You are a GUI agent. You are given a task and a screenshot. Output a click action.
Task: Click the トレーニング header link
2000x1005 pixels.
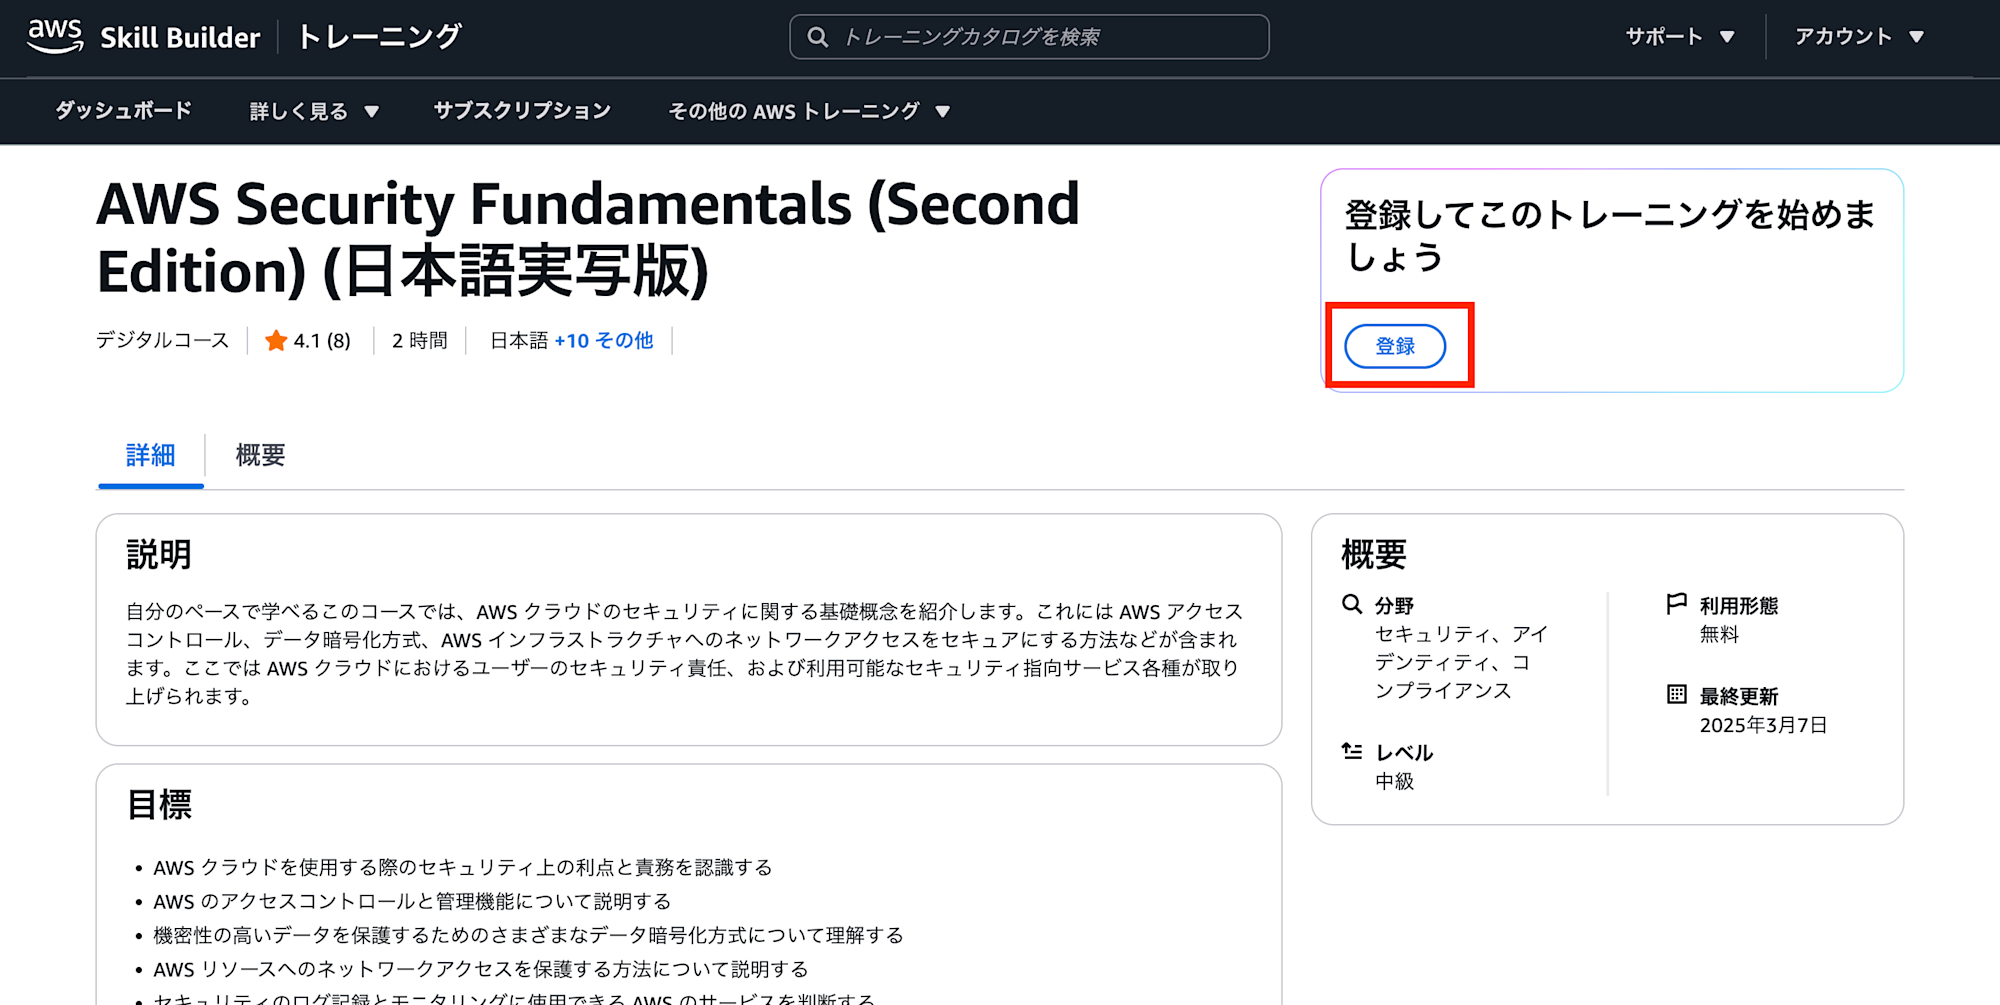tap(379, 37)
